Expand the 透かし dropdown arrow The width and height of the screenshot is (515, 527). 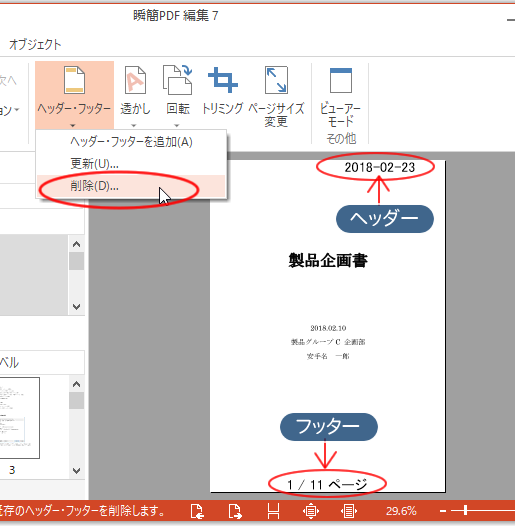134,126
